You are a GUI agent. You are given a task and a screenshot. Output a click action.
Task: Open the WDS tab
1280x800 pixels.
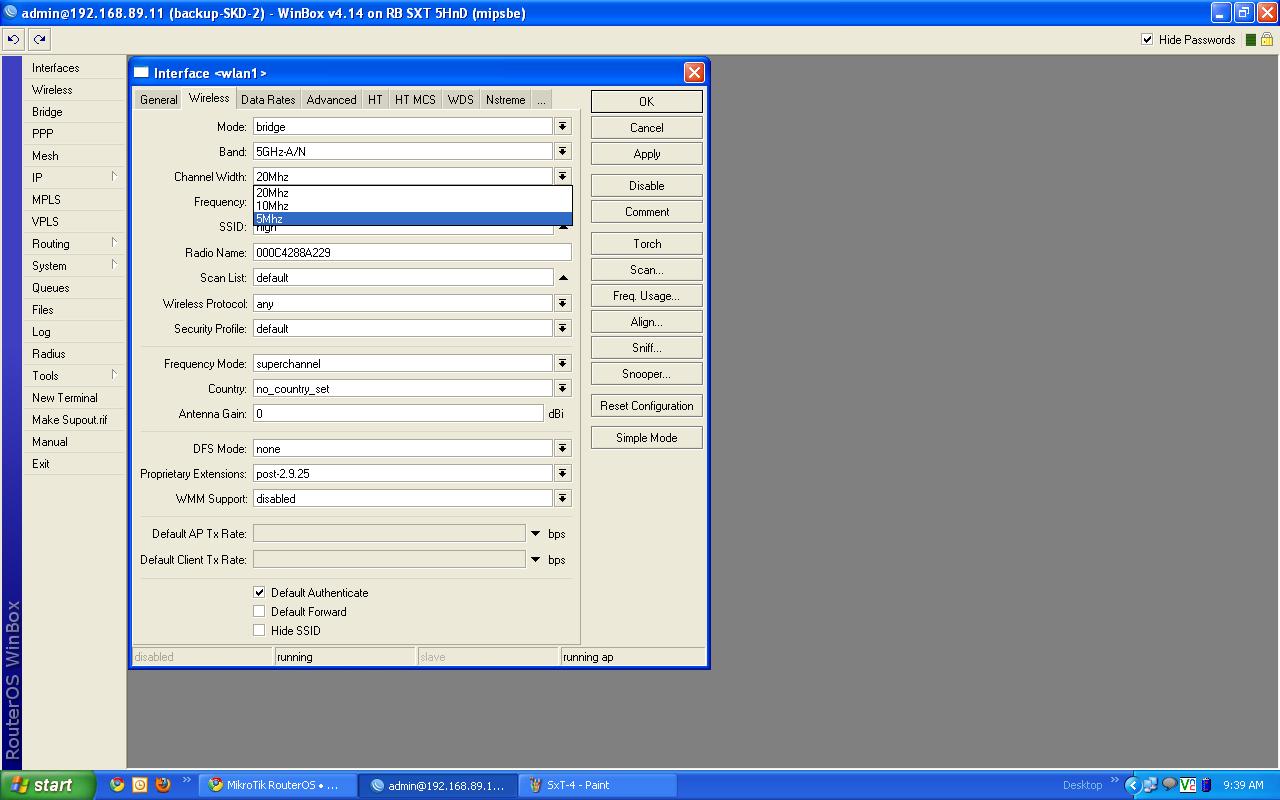[x=460, y=99]
